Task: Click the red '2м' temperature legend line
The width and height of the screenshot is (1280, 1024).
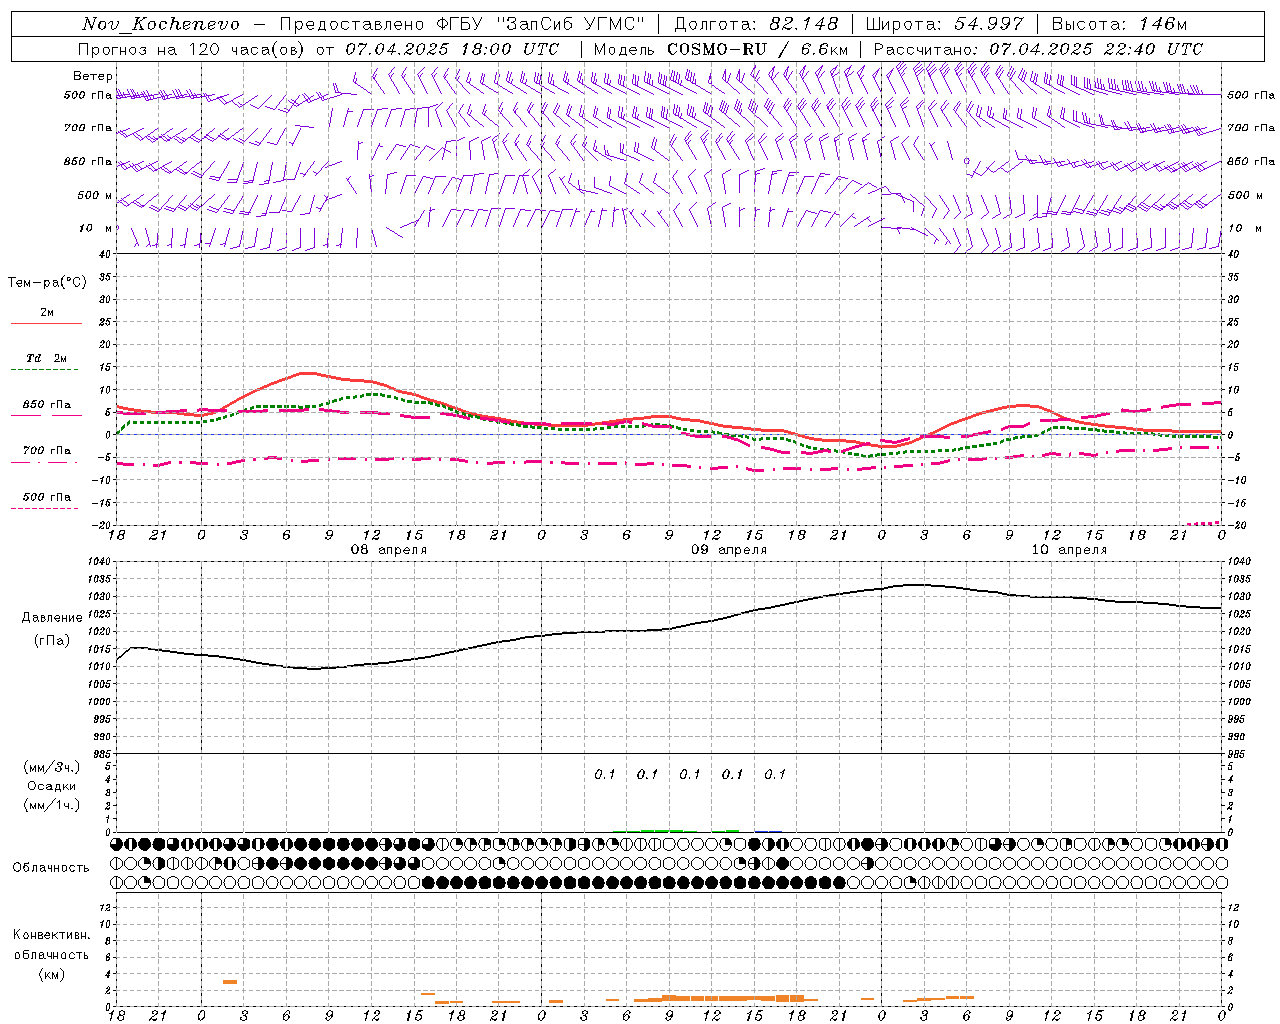Action: [47, 323]
